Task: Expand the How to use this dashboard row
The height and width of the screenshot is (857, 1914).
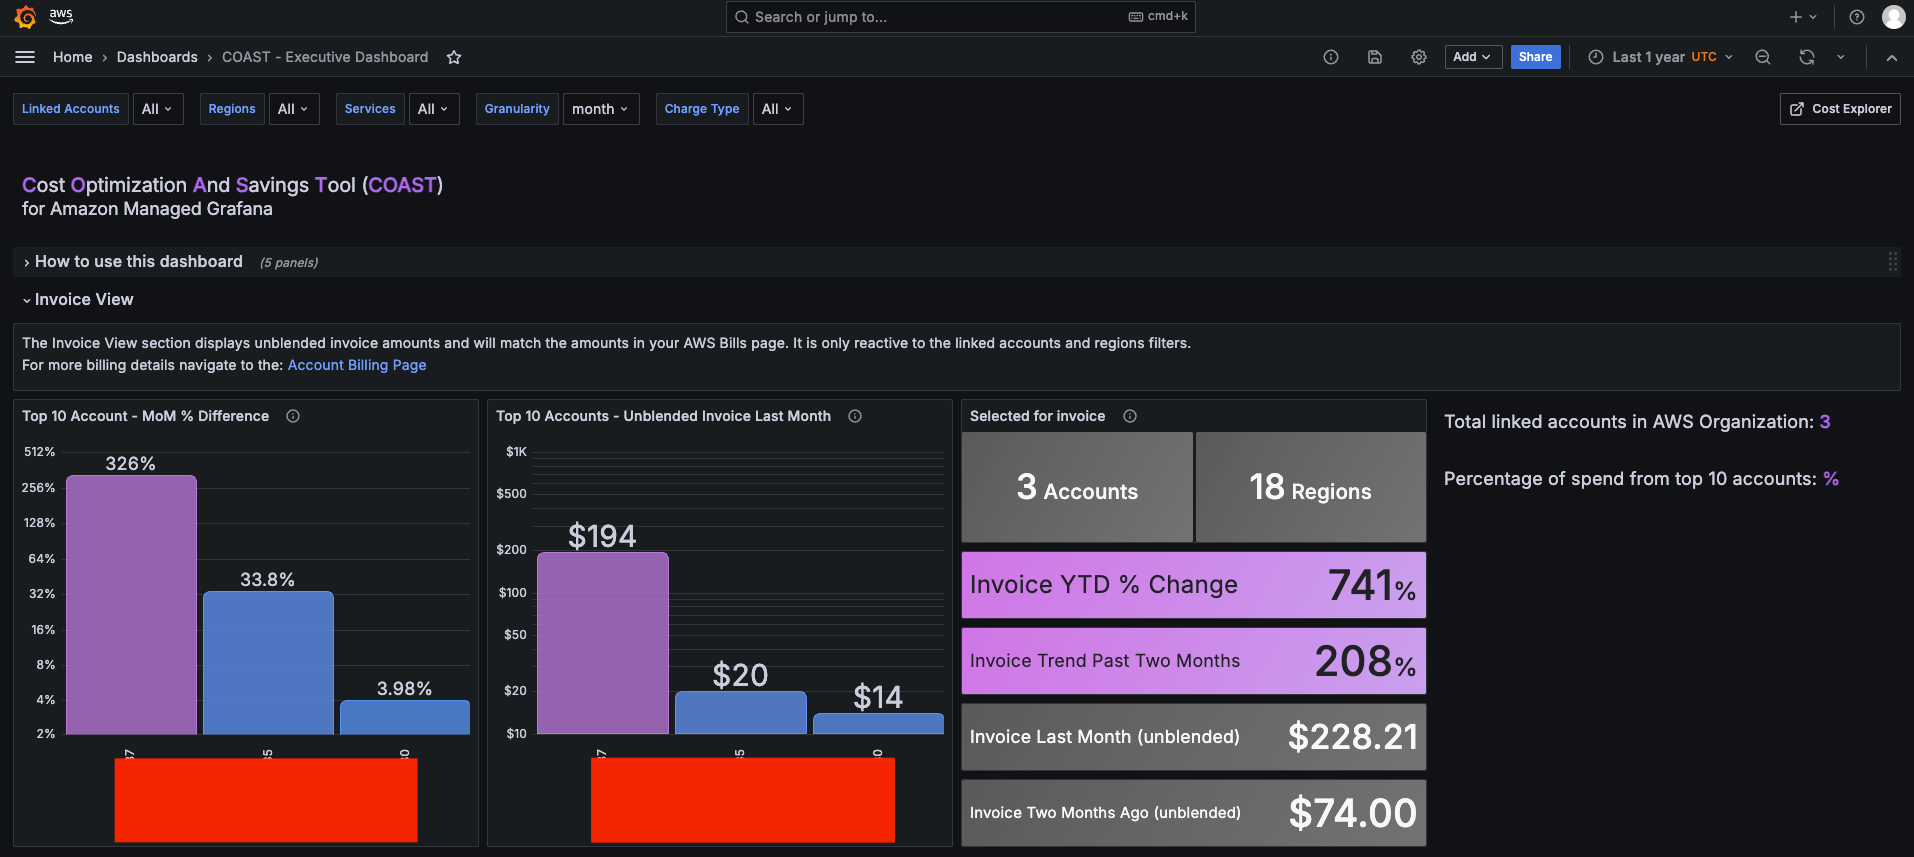Action: pyautogui.click(x=138, y=262)
